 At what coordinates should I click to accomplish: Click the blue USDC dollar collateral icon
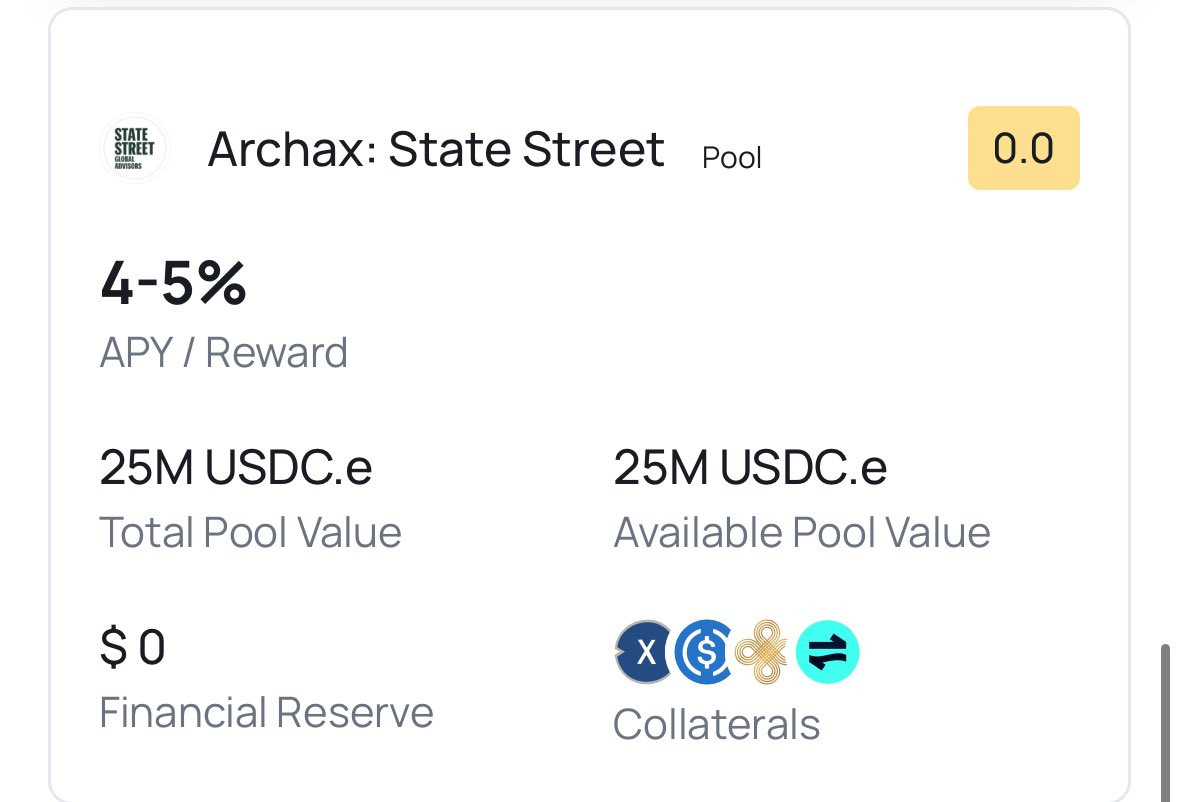(704, 652)
